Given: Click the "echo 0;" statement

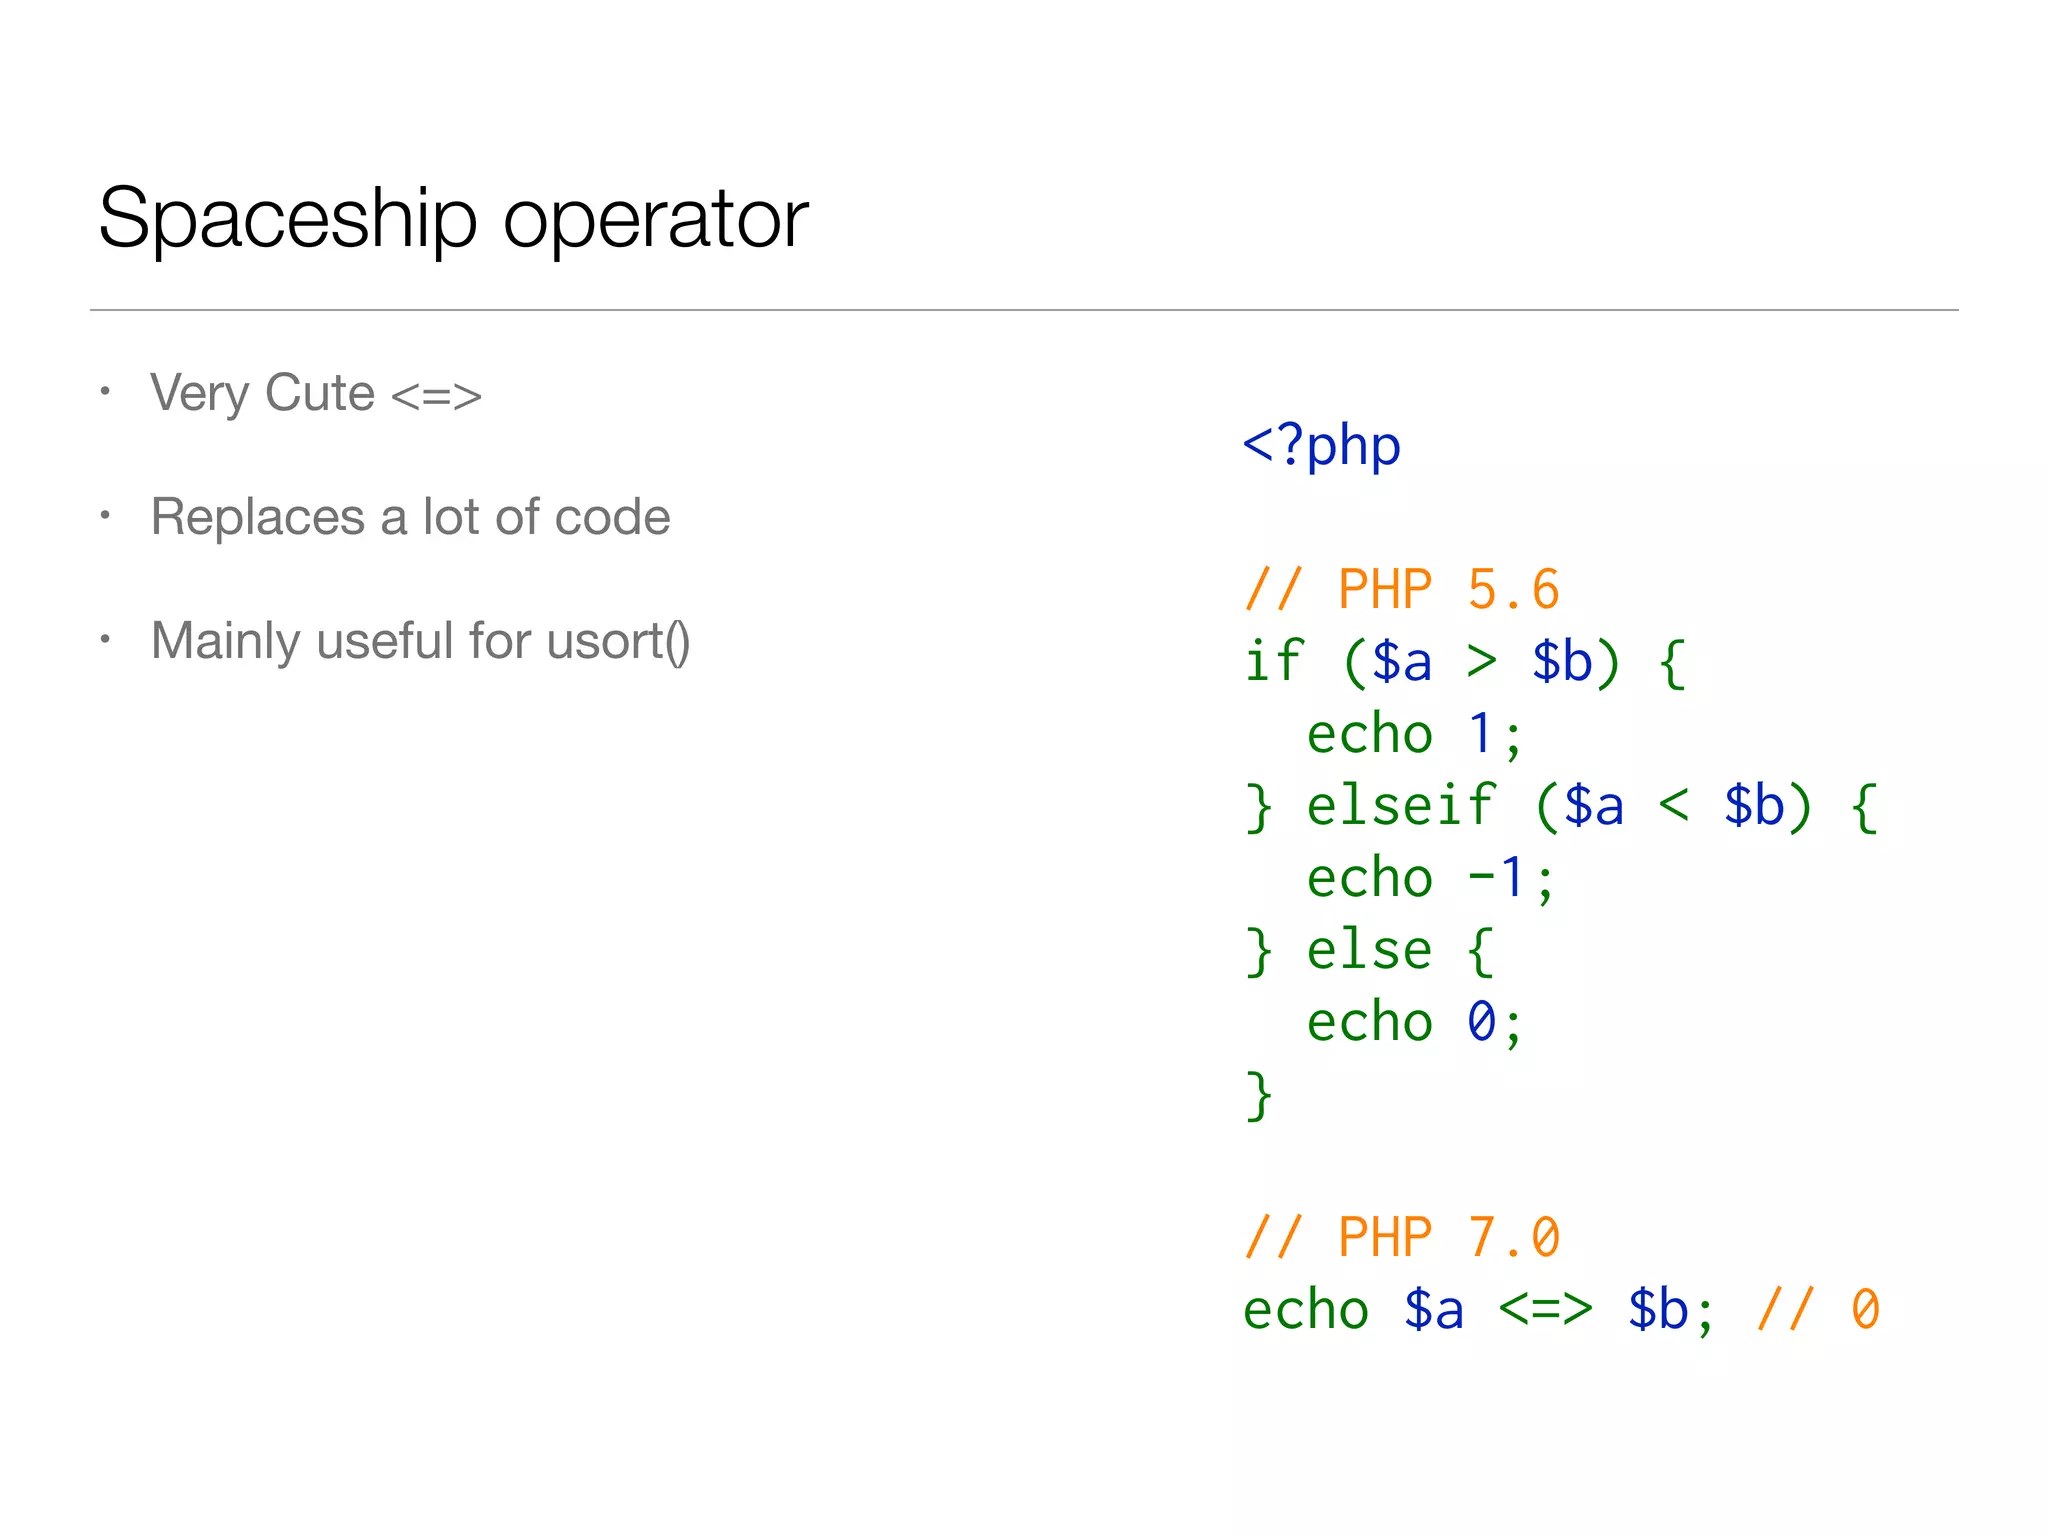Looking at the screenshot, I should click(x=1414, y=1022).
